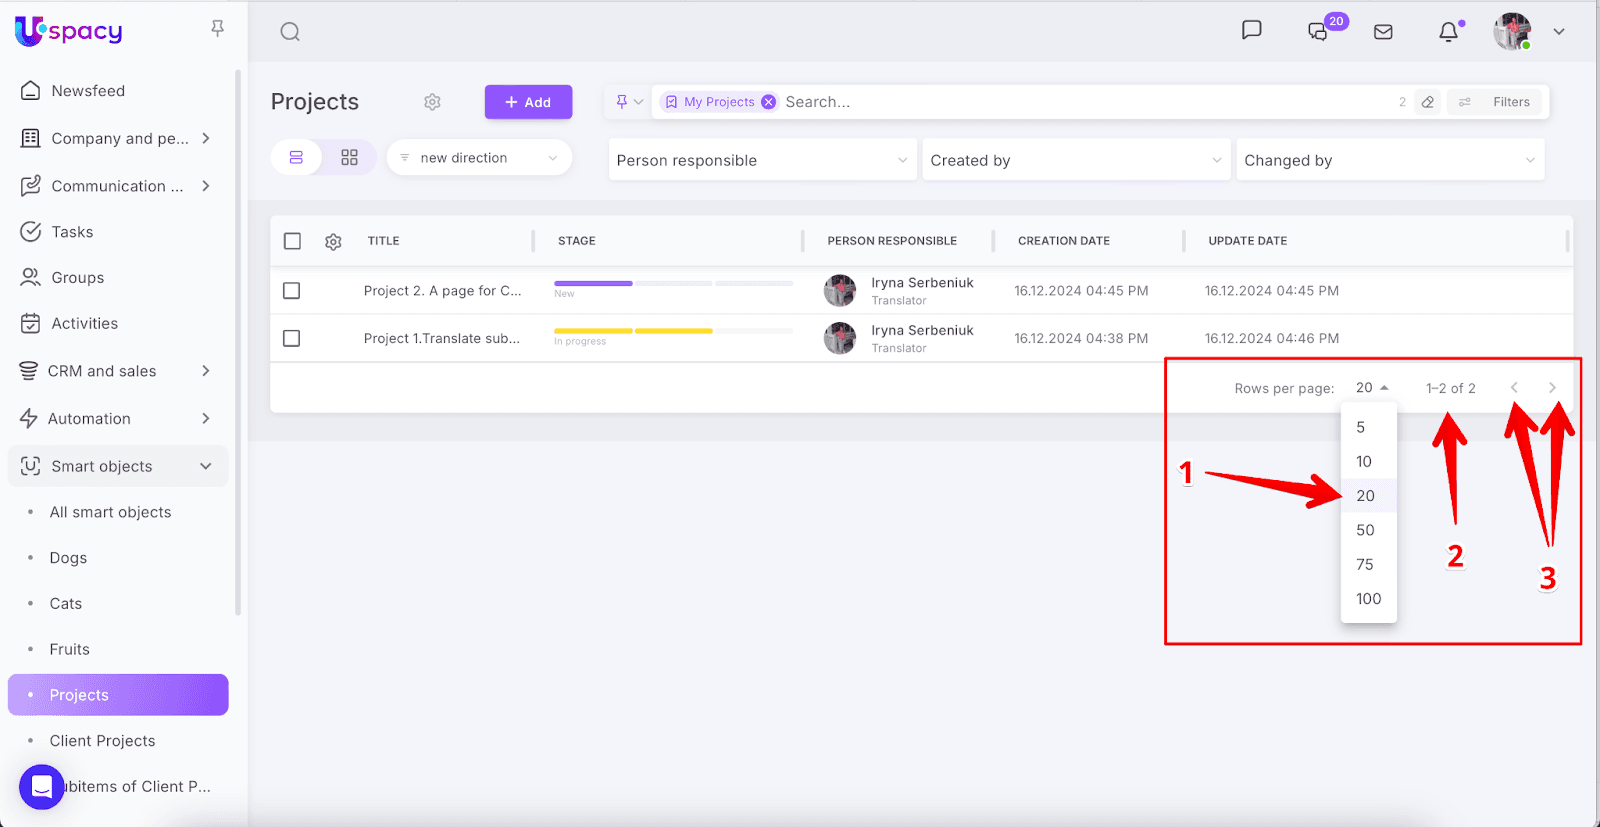Open chats icon with 20 badge
The image size is (1600, 827).
pos(1319,32)
